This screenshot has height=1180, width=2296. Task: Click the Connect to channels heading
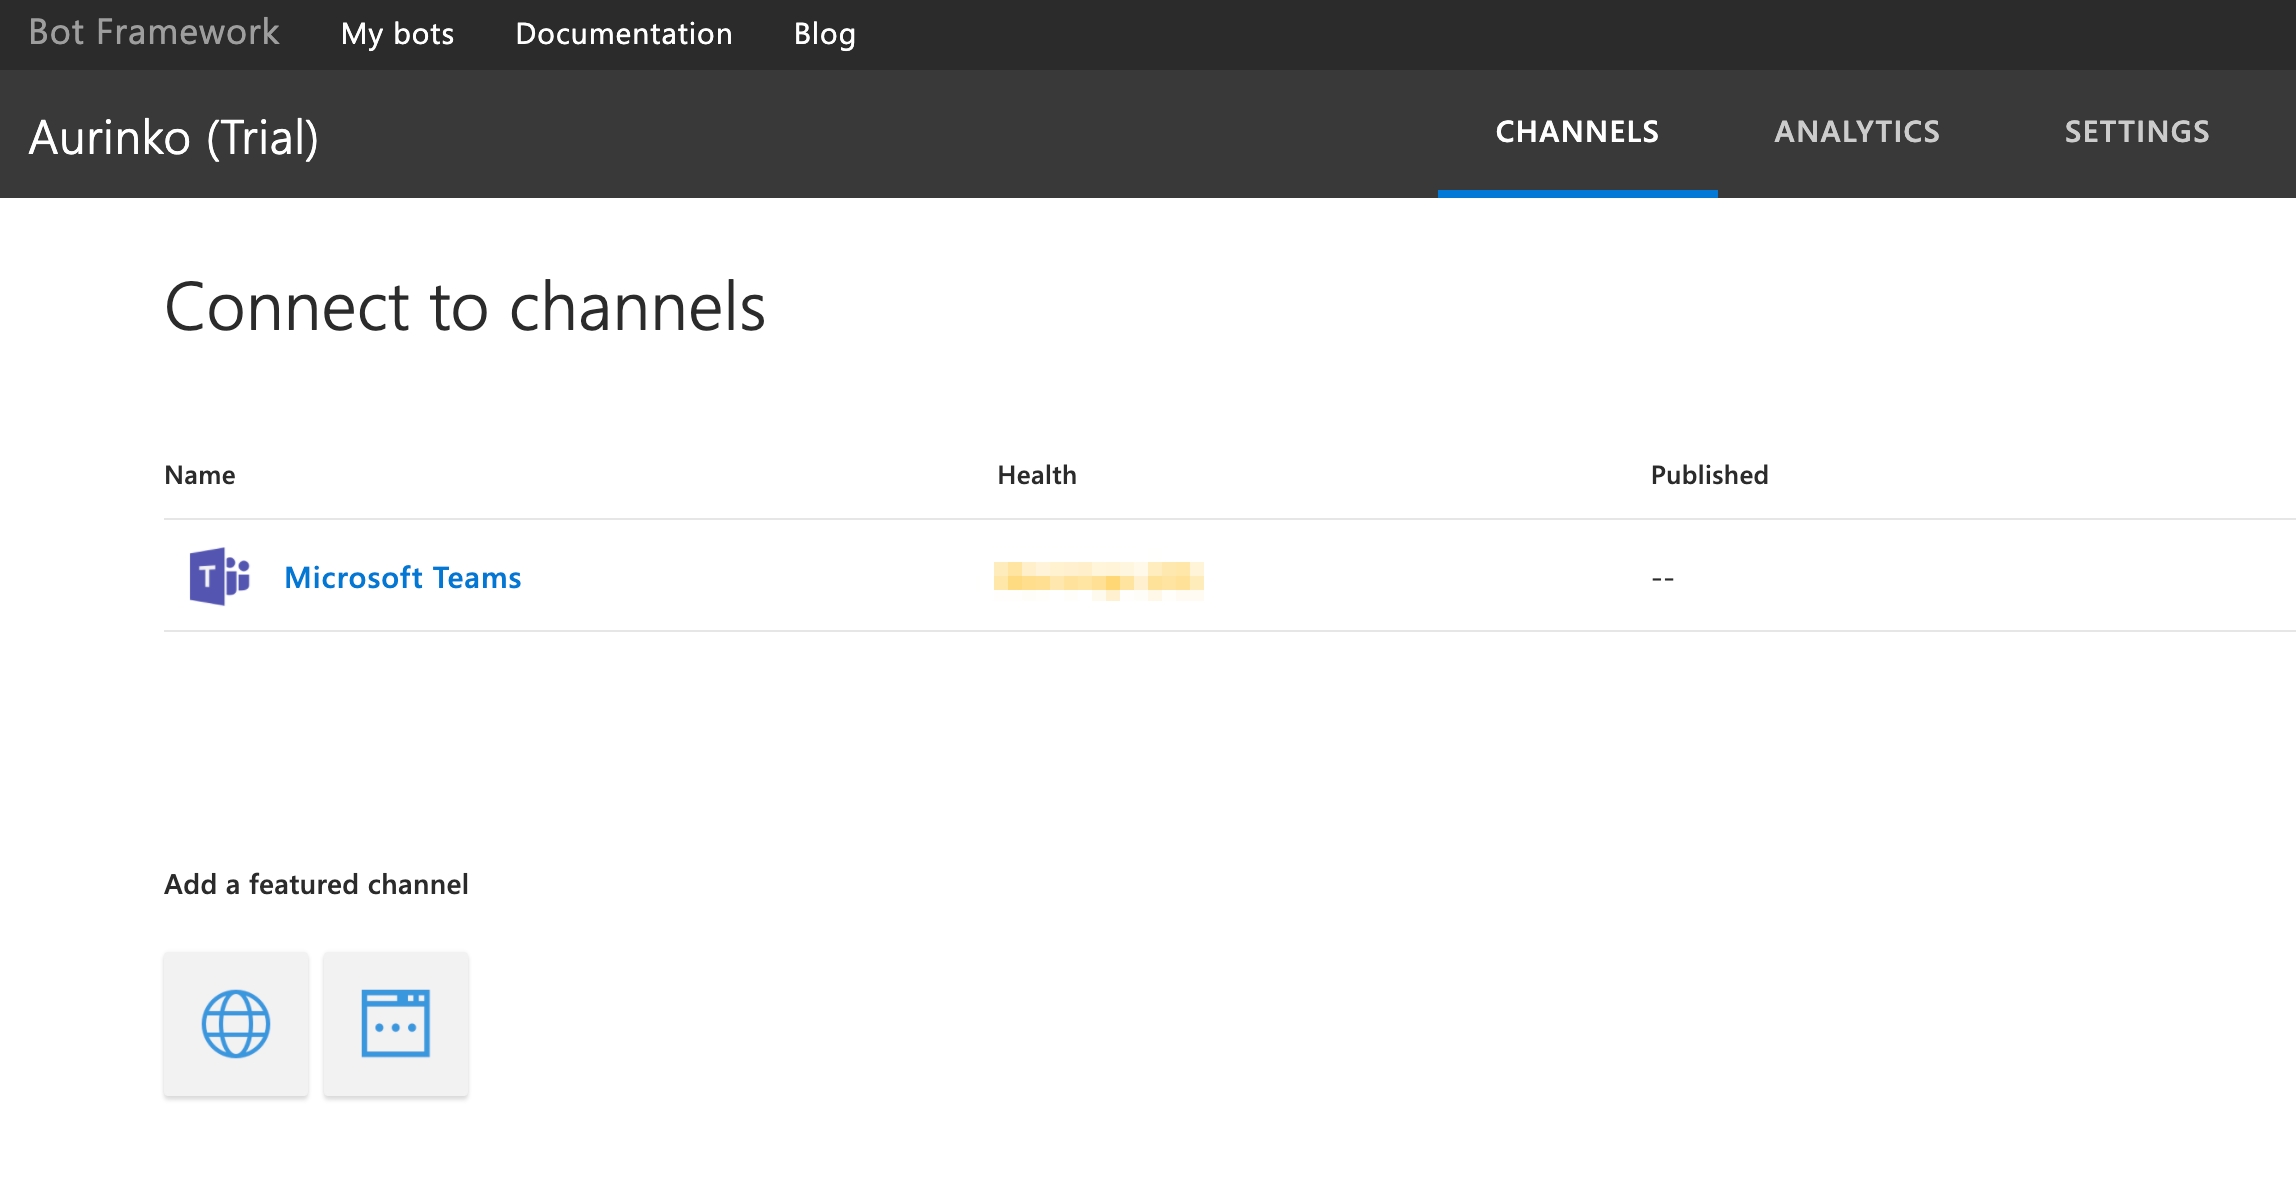pos(465,306)
